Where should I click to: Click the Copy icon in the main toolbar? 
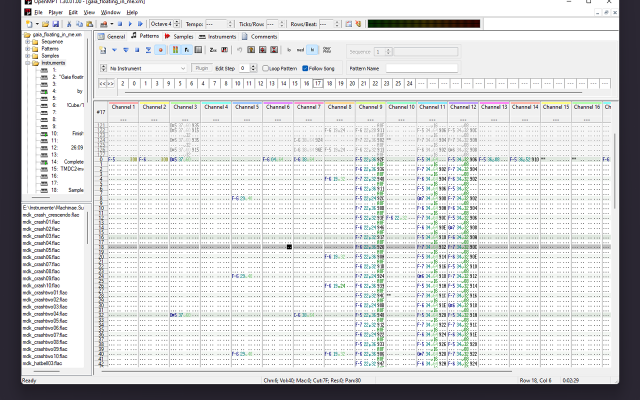79,24
